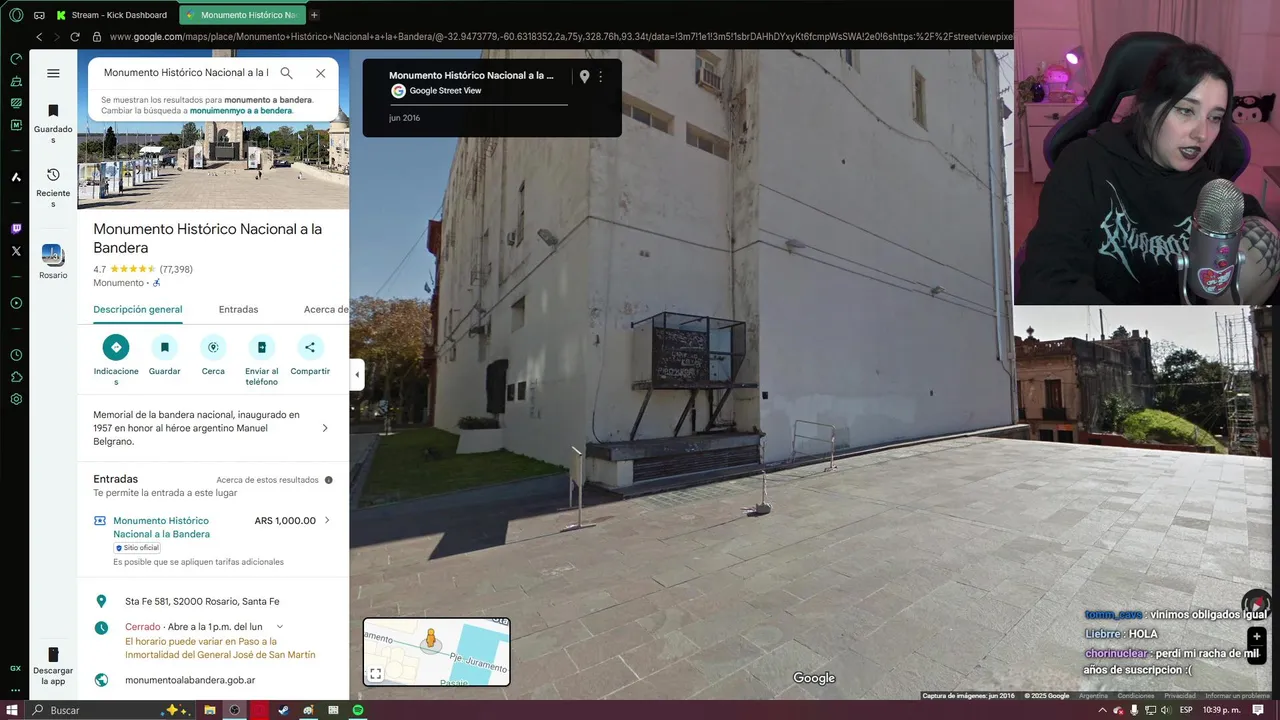Open File Explorer from the taskbar
The height and width of the screenshot is (720, 1280).
click(210, 710)
